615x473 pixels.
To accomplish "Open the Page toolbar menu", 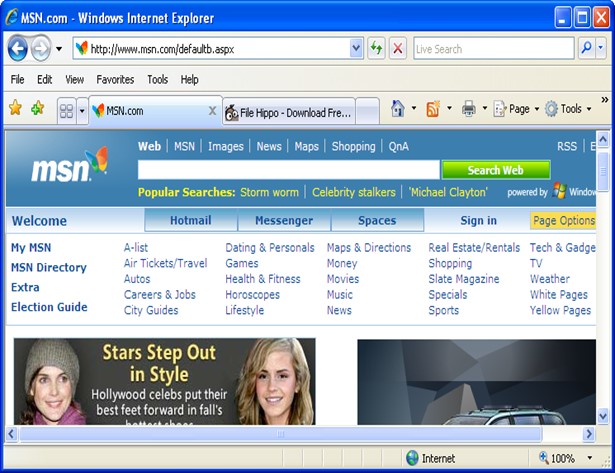I will click(516, 109).
